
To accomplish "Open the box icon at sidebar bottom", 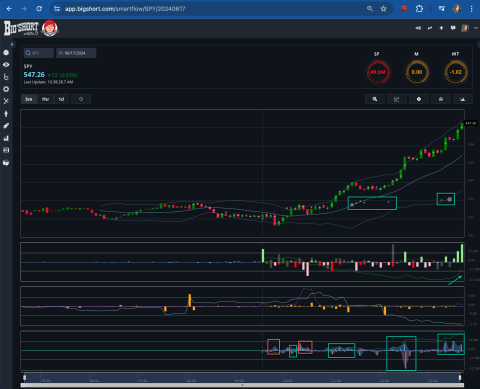I will pos(6,163).
